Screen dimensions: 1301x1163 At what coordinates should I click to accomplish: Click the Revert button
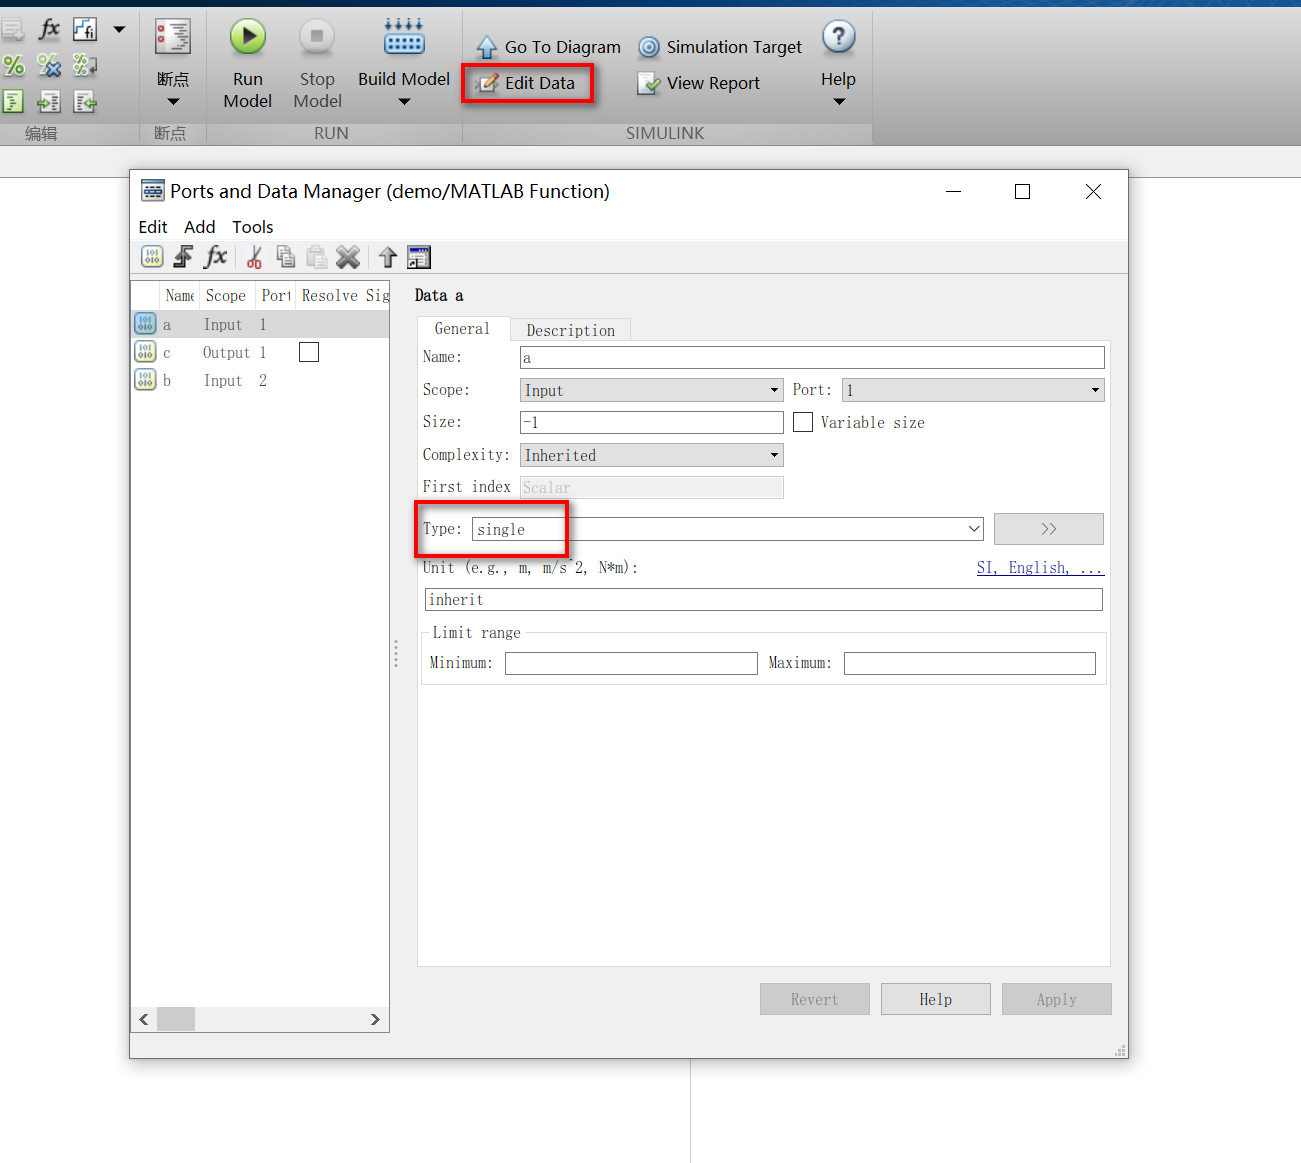tap(815, 999)
